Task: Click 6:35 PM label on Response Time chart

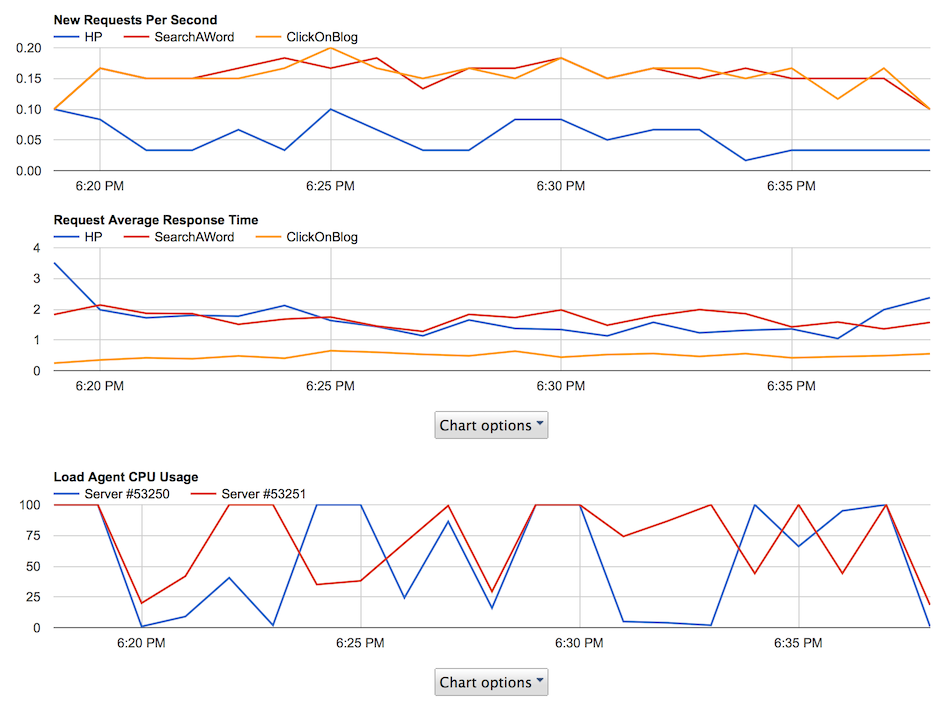Action: (791, 386)
